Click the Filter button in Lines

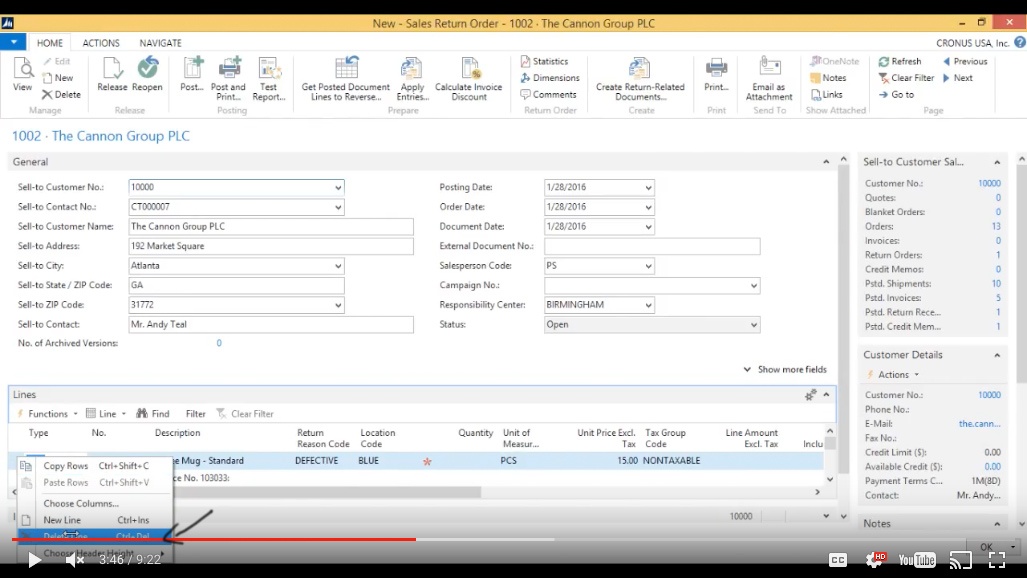tap(195, 414)
